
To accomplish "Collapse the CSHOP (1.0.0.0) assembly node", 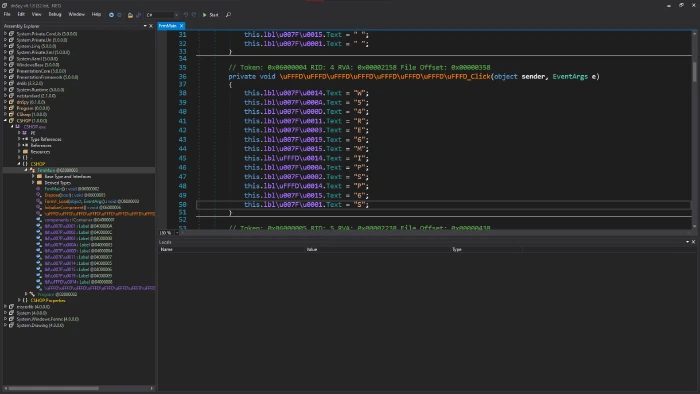I will [x=5, y=120].
